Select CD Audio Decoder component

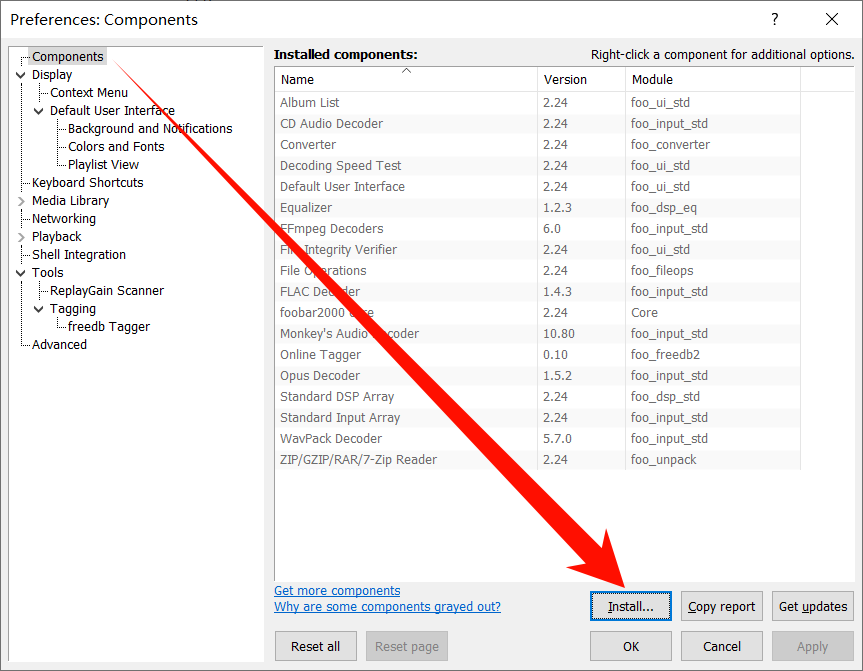[x=537, y=123]
